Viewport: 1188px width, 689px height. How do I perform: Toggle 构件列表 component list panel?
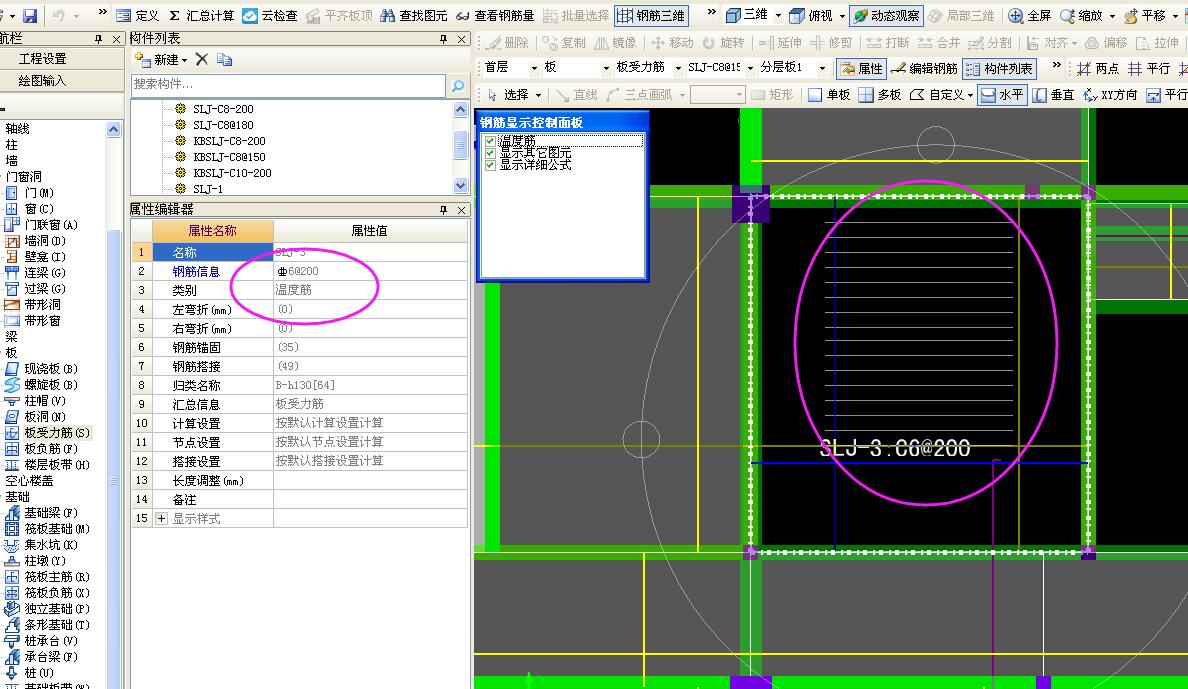999,68
